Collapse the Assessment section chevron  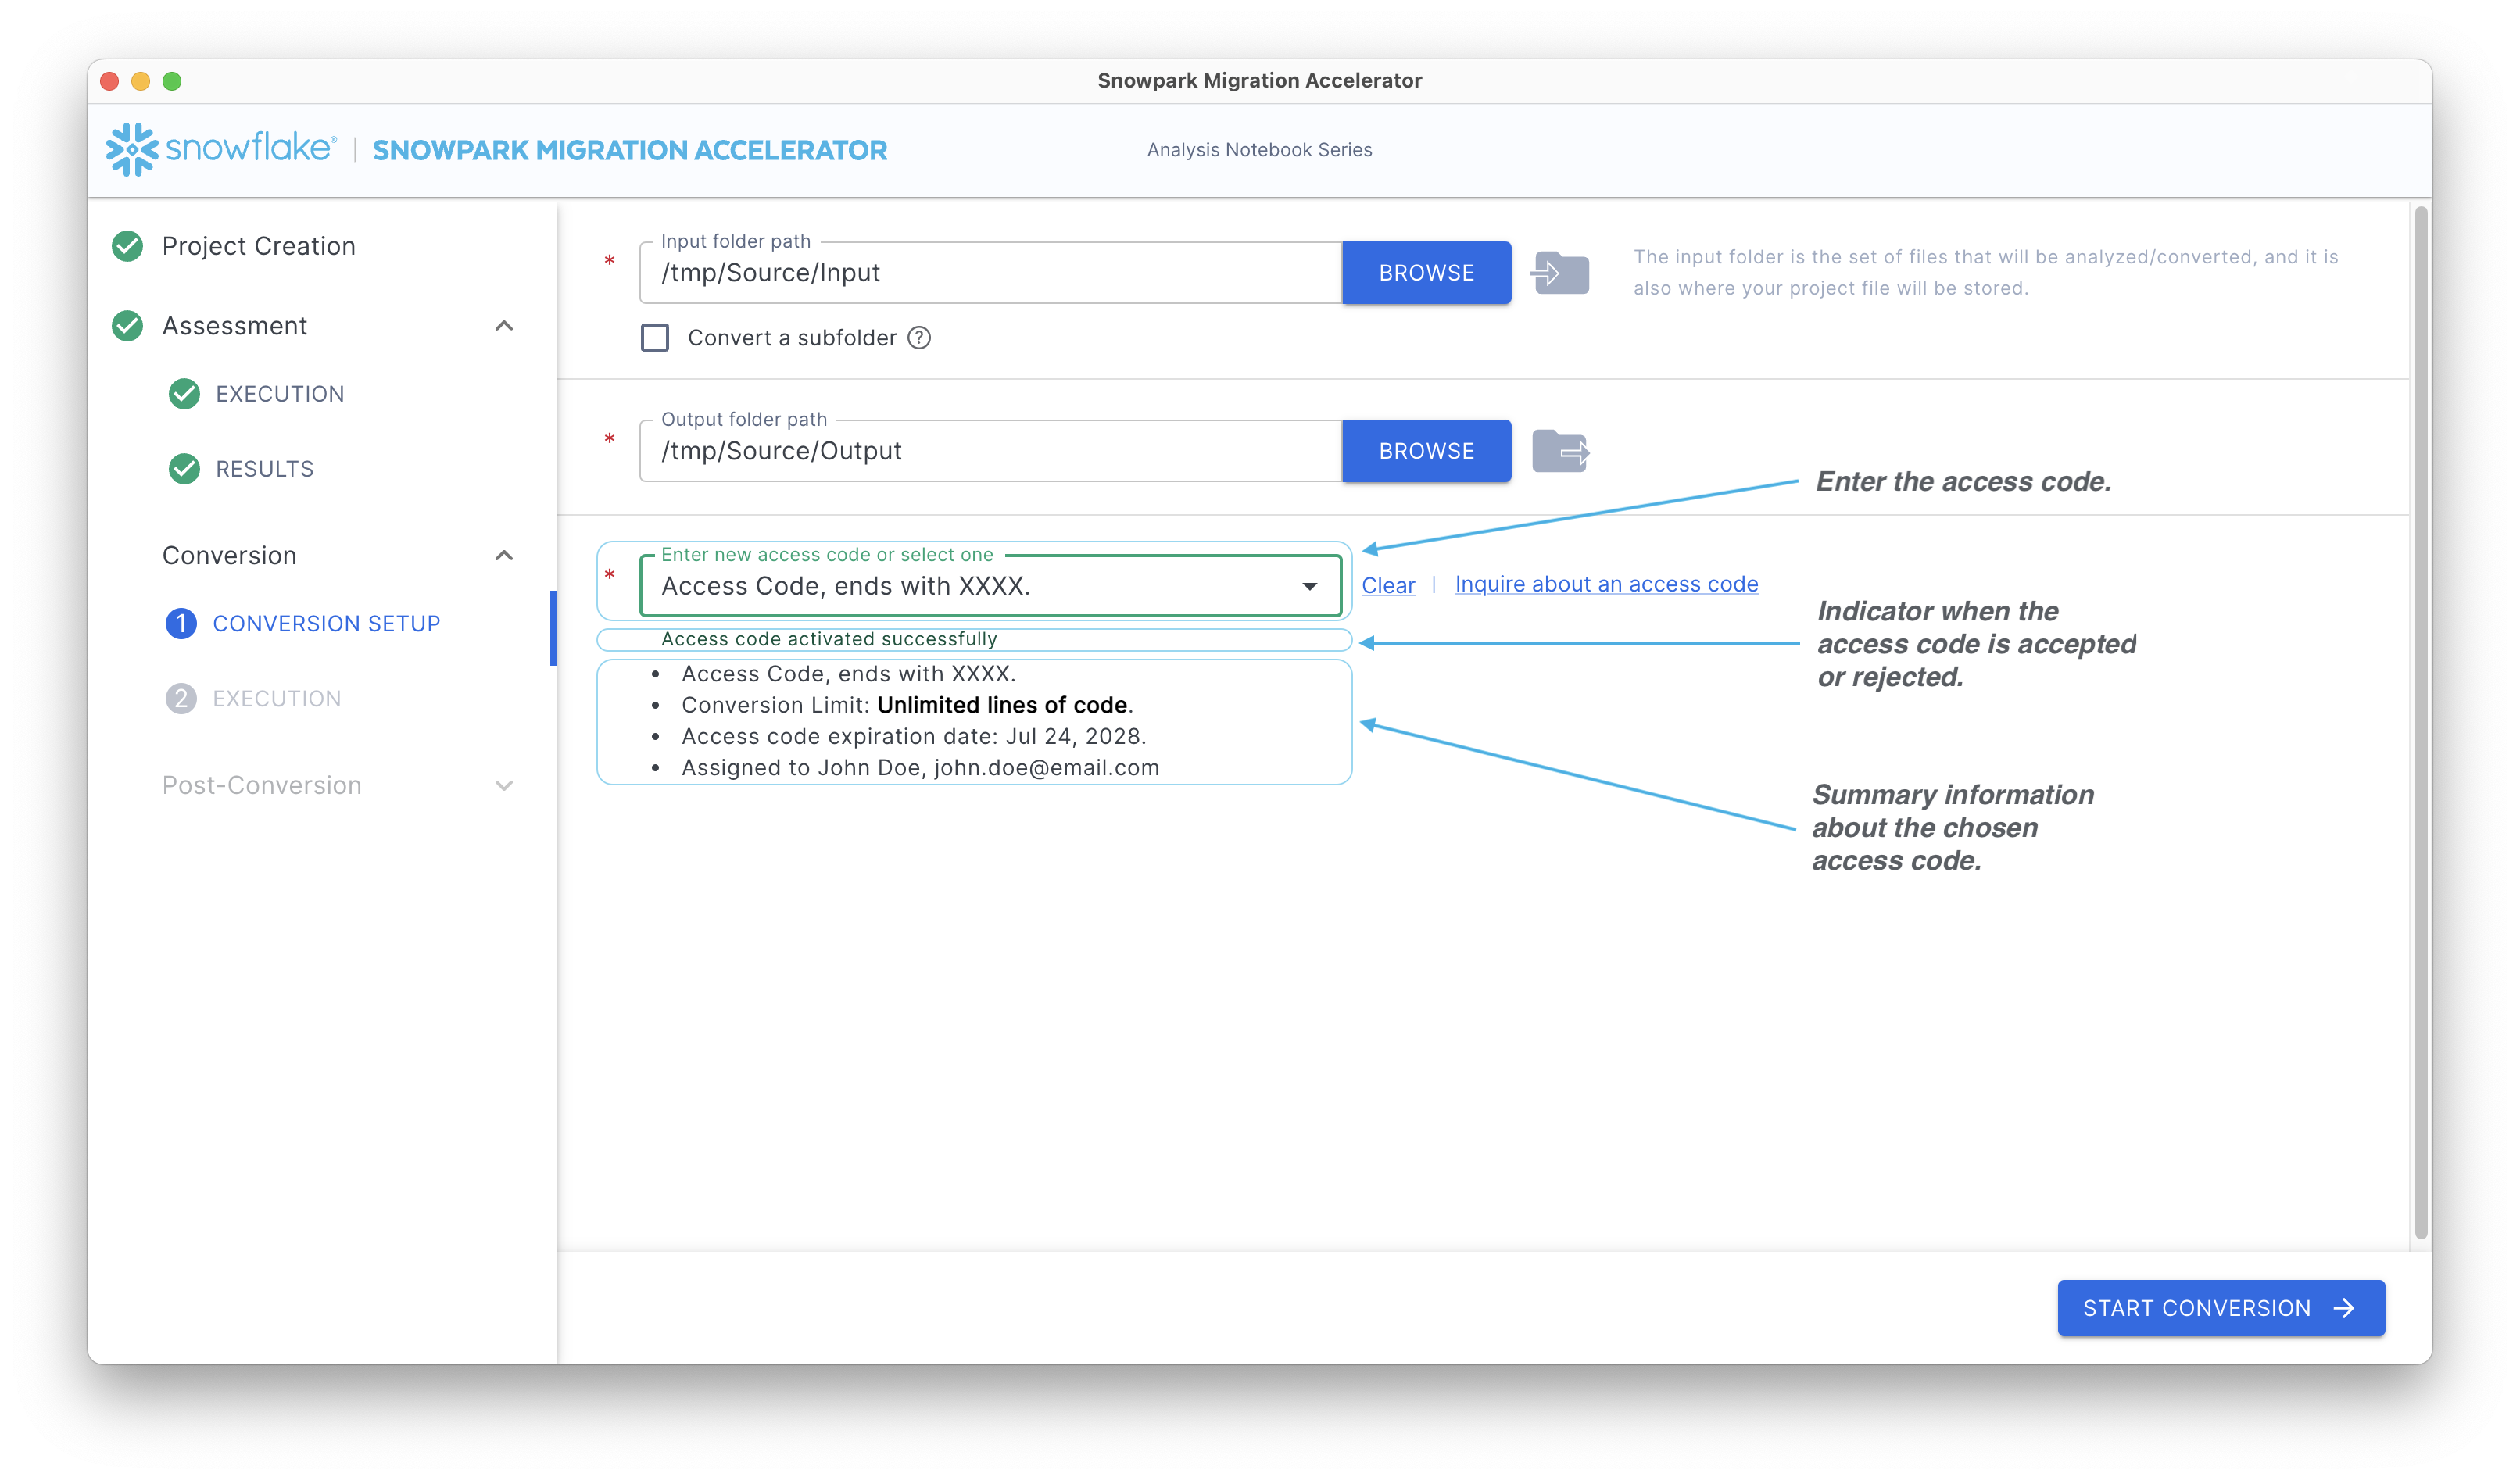tap(504, 326)
